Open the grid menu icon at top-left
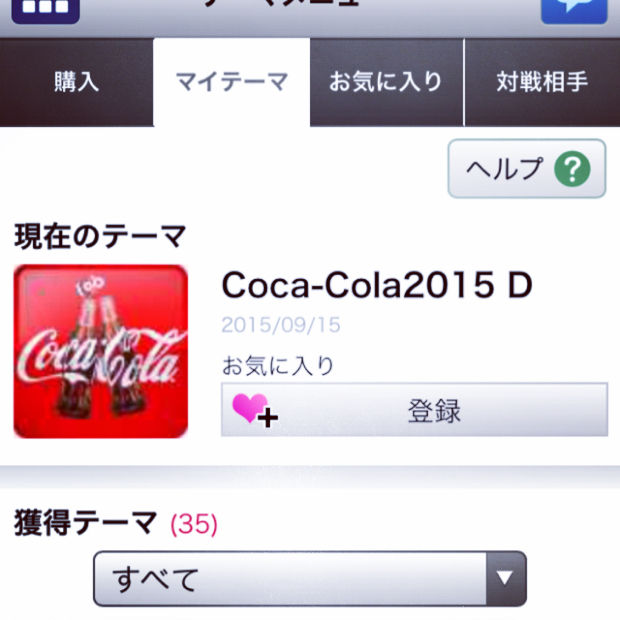Image resolution: width=620 pixels, height=620 pixels. [40, 8]
